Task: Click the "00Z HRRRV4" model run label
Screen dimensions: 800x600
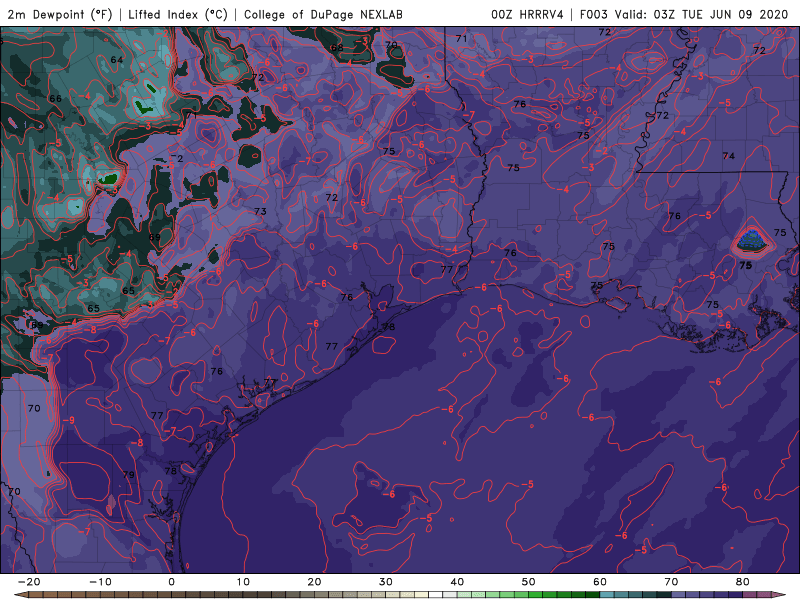Action: click(527, 14)
